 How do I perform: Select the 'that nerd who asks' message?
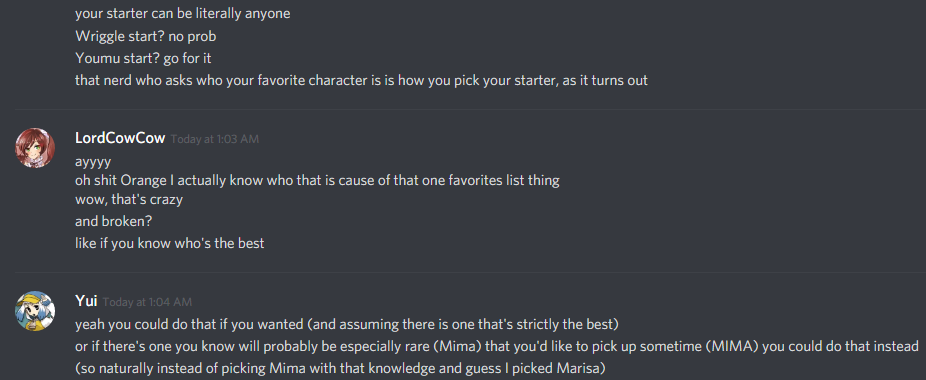click(x=361, y=80)
